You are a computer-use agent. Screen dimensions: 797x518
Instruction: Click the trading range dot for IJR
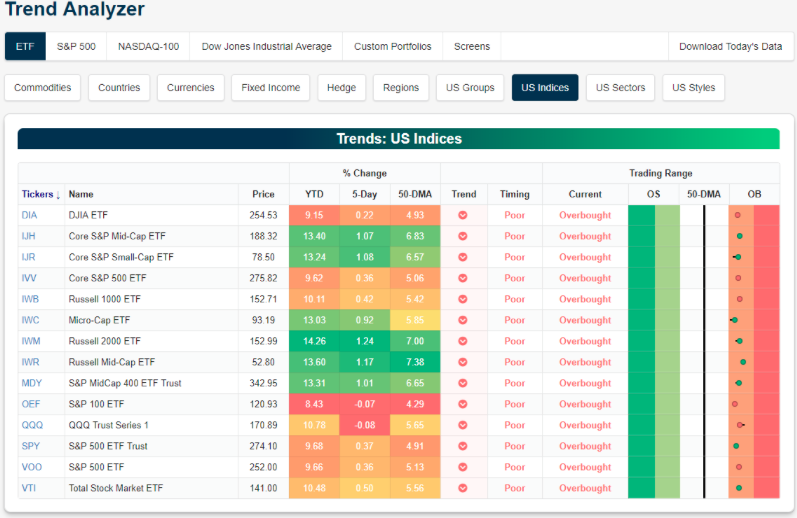click(736, 257)
